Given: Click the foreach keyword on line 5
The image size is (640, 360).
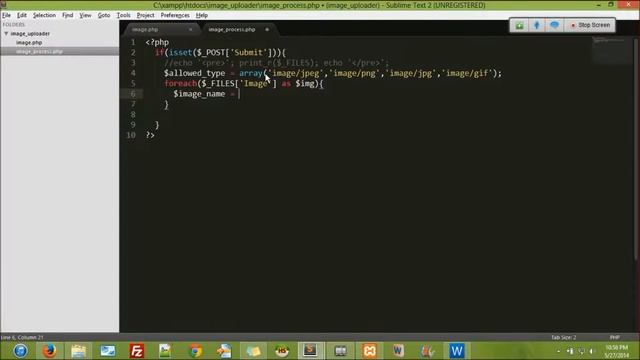Looking at the screenshot, I should point(180,83).
